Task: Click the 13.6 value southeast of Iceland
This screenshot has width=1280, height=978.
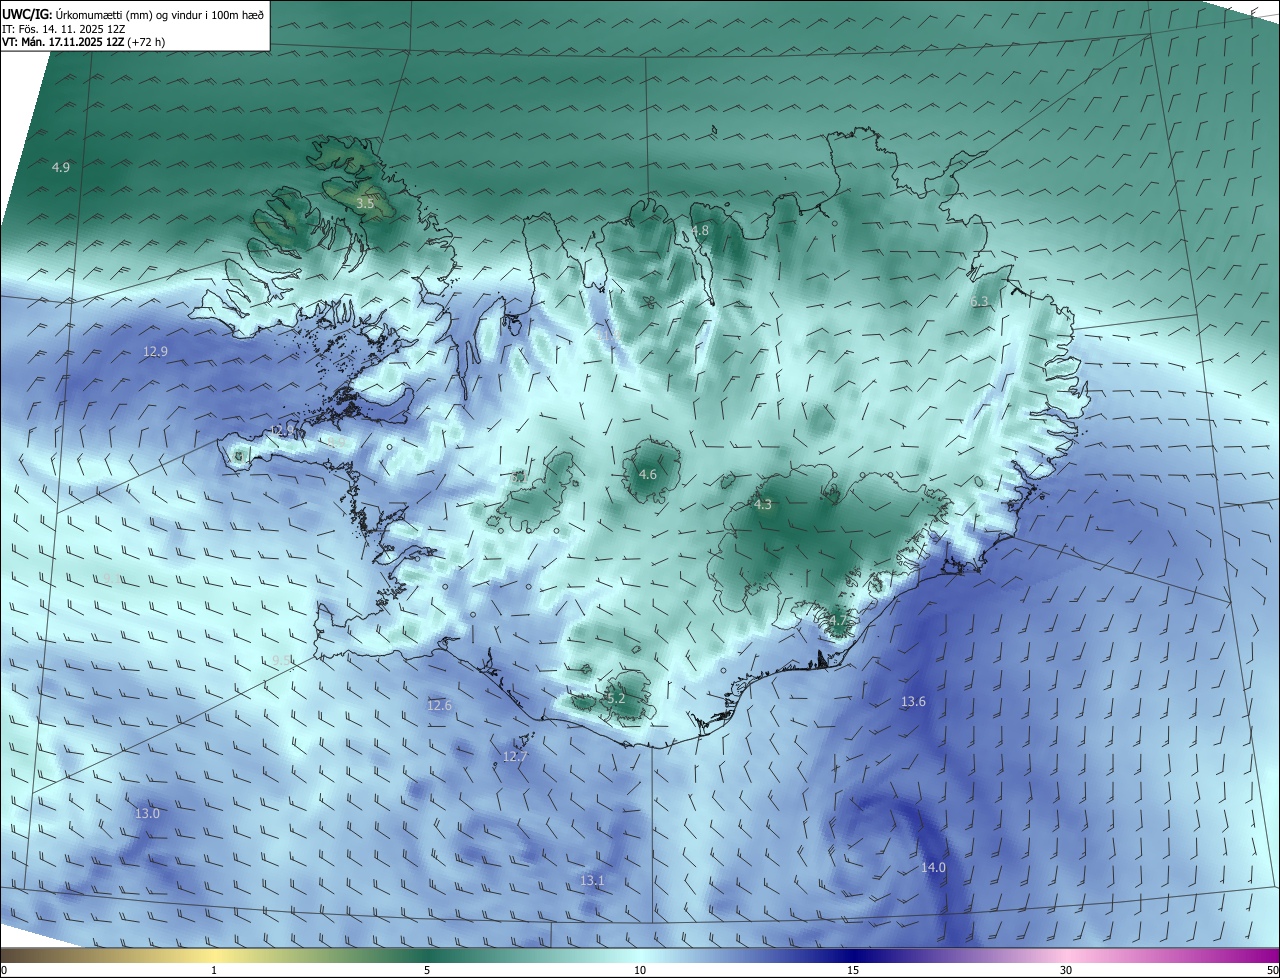Action: pos(913,702)
